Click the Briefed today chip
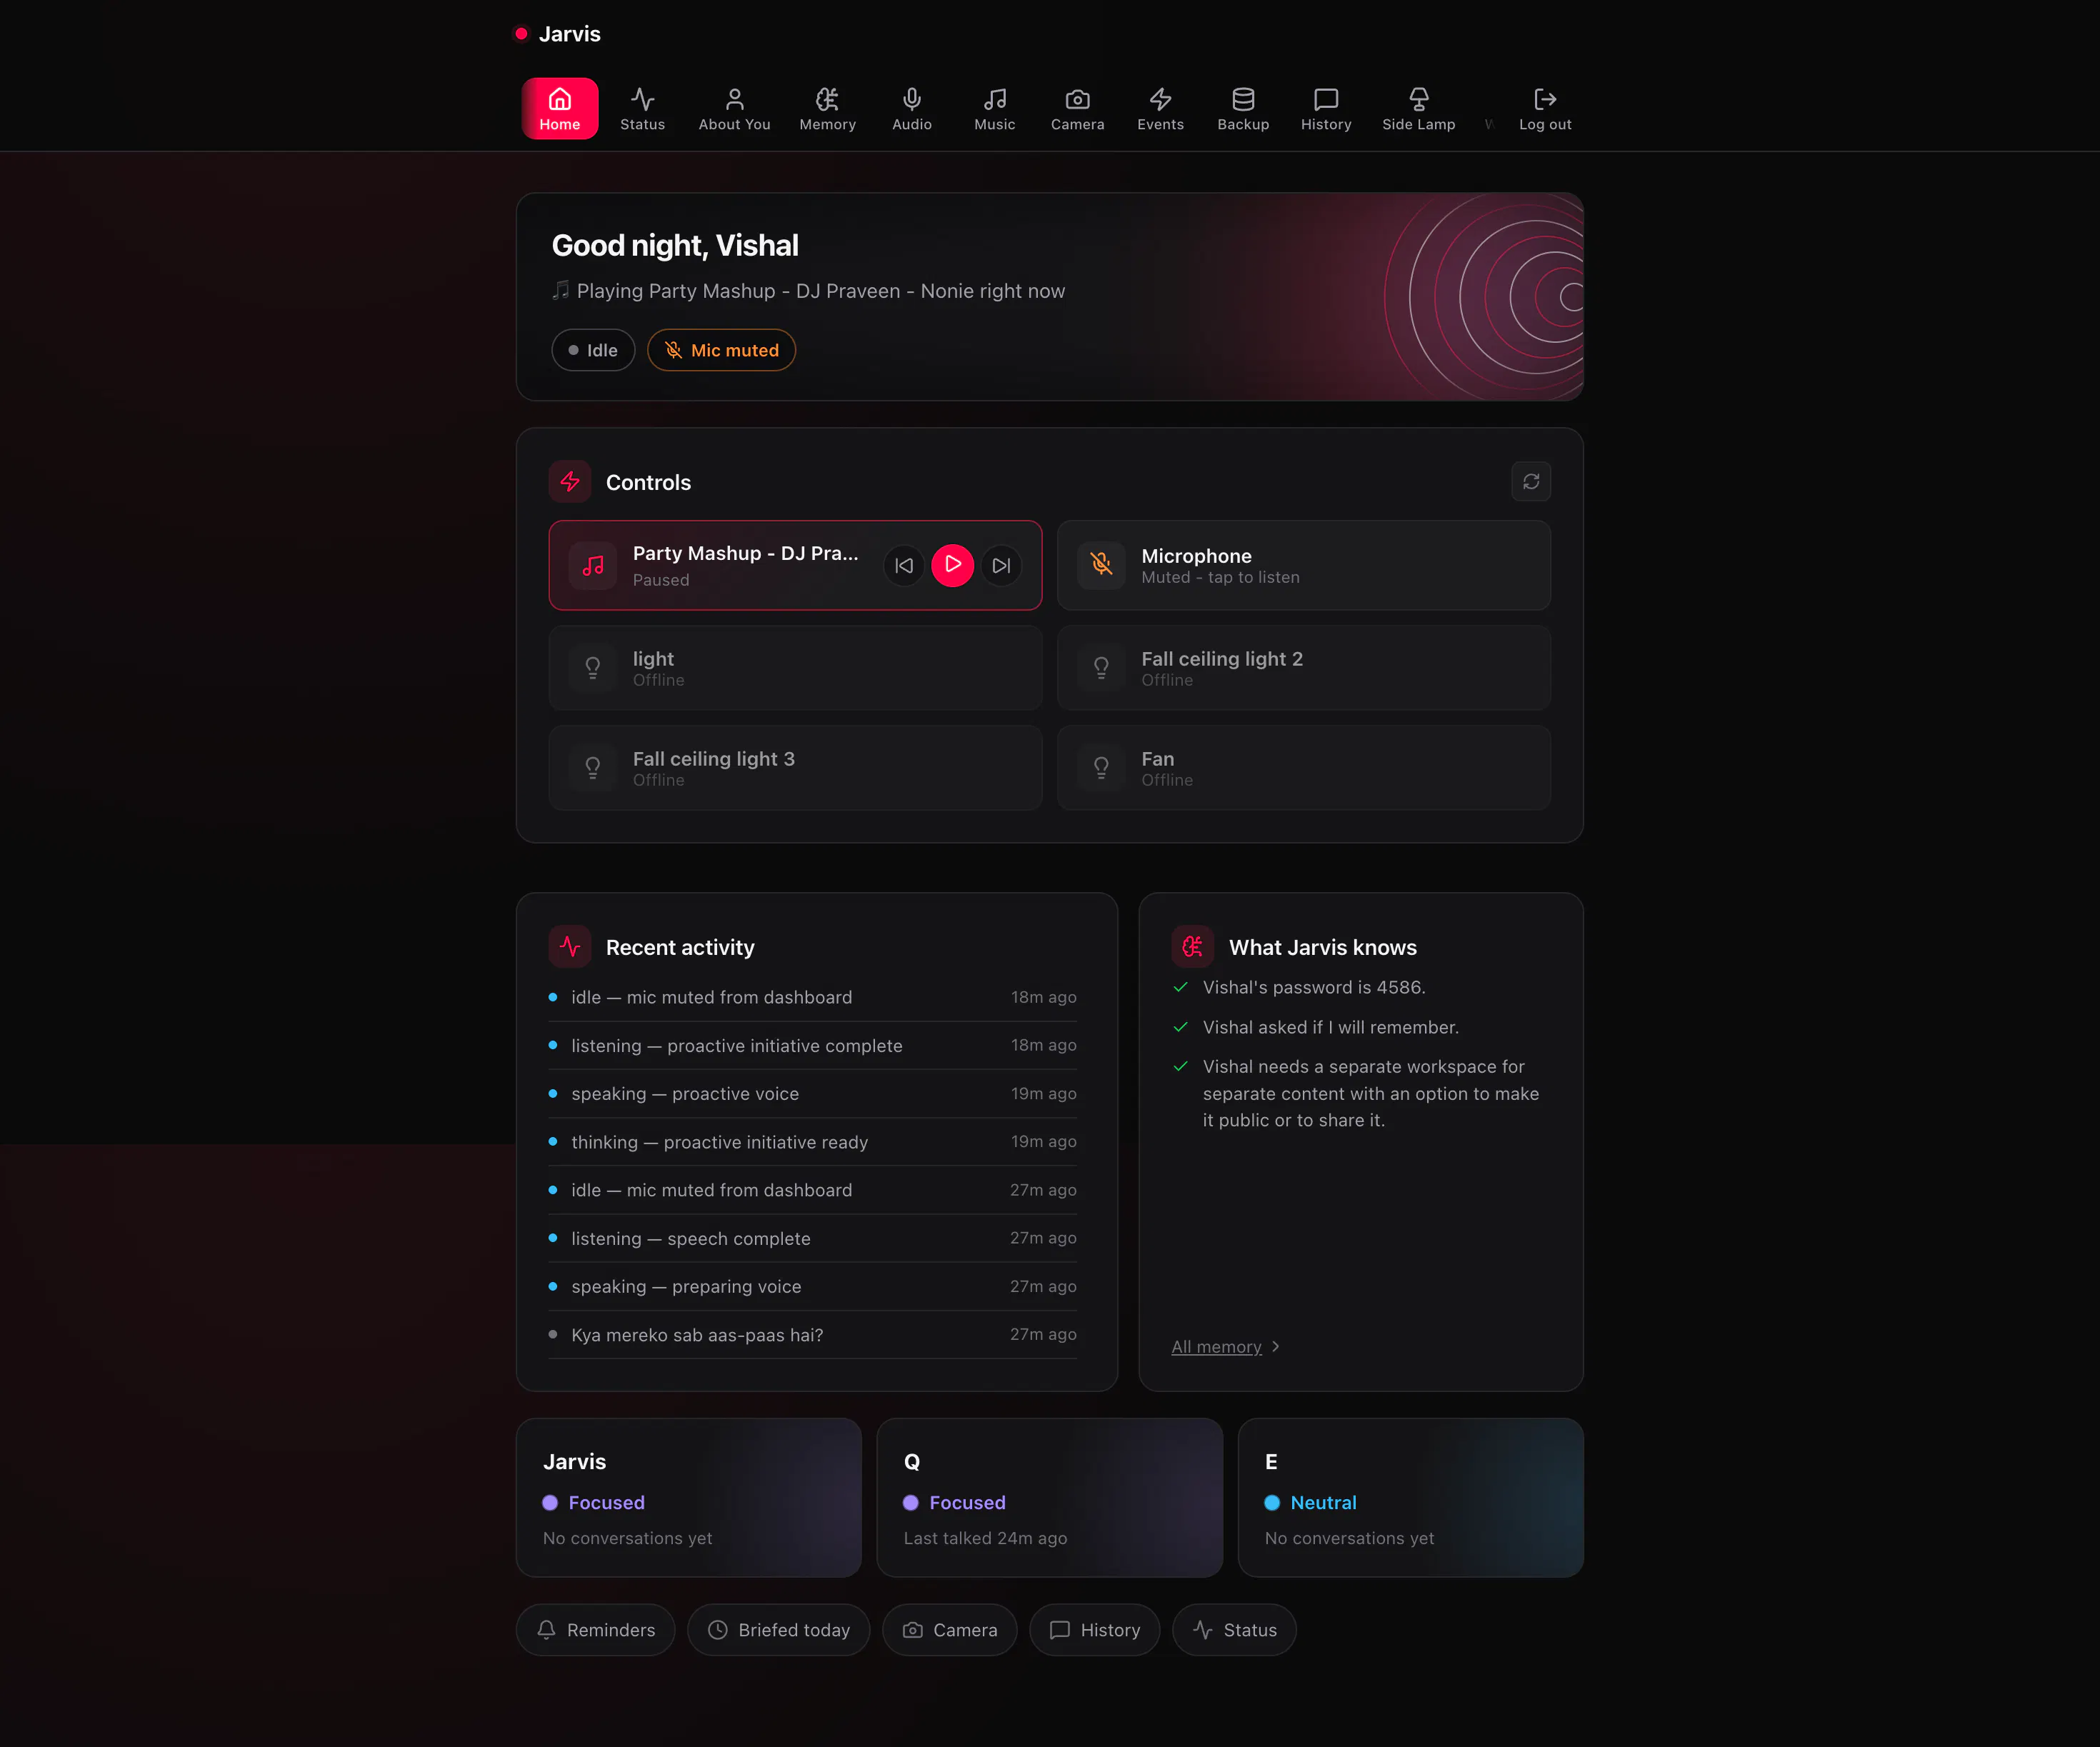Screen dimensions: 2100x1747 click(x=778, y=1630)
